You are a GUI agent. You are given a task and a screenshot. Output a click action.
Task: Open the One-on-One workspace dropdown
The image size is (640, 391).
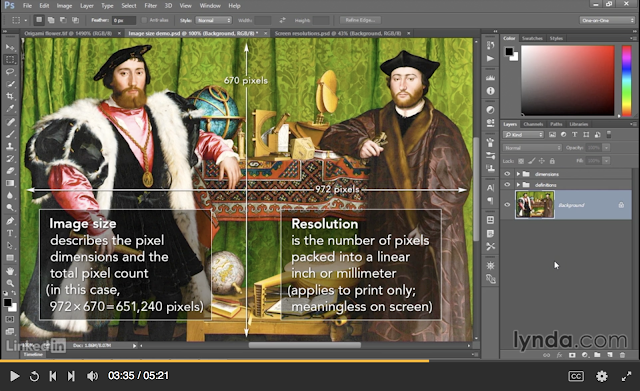click(x=607, y=20)
